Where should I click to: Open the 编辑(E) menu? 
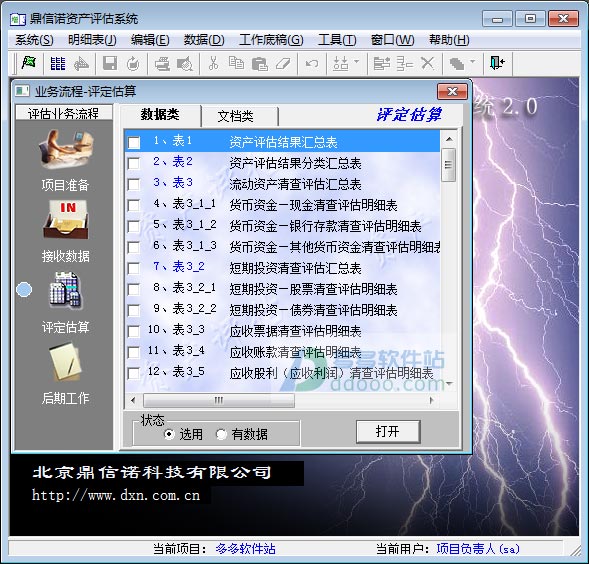[150, 40]
